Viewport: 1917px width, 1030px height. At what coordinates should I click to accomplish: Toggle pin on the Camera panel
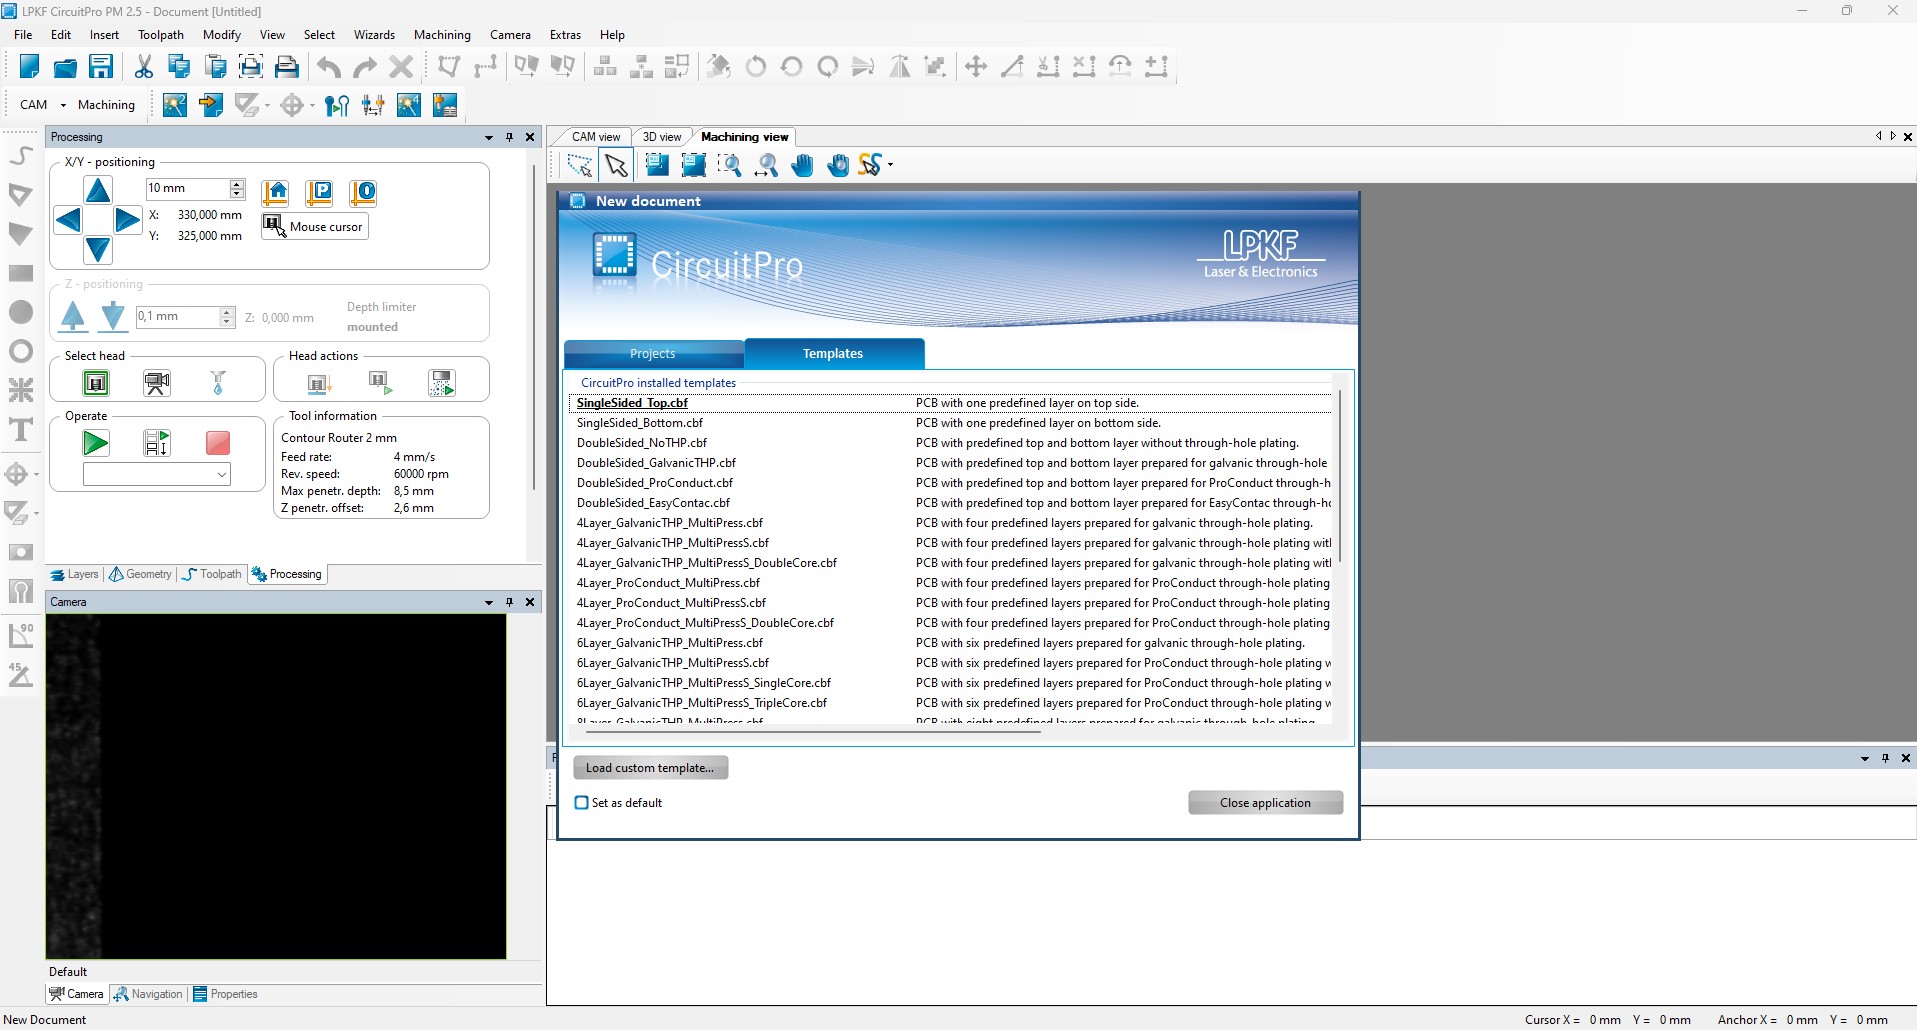coord(509,602)
